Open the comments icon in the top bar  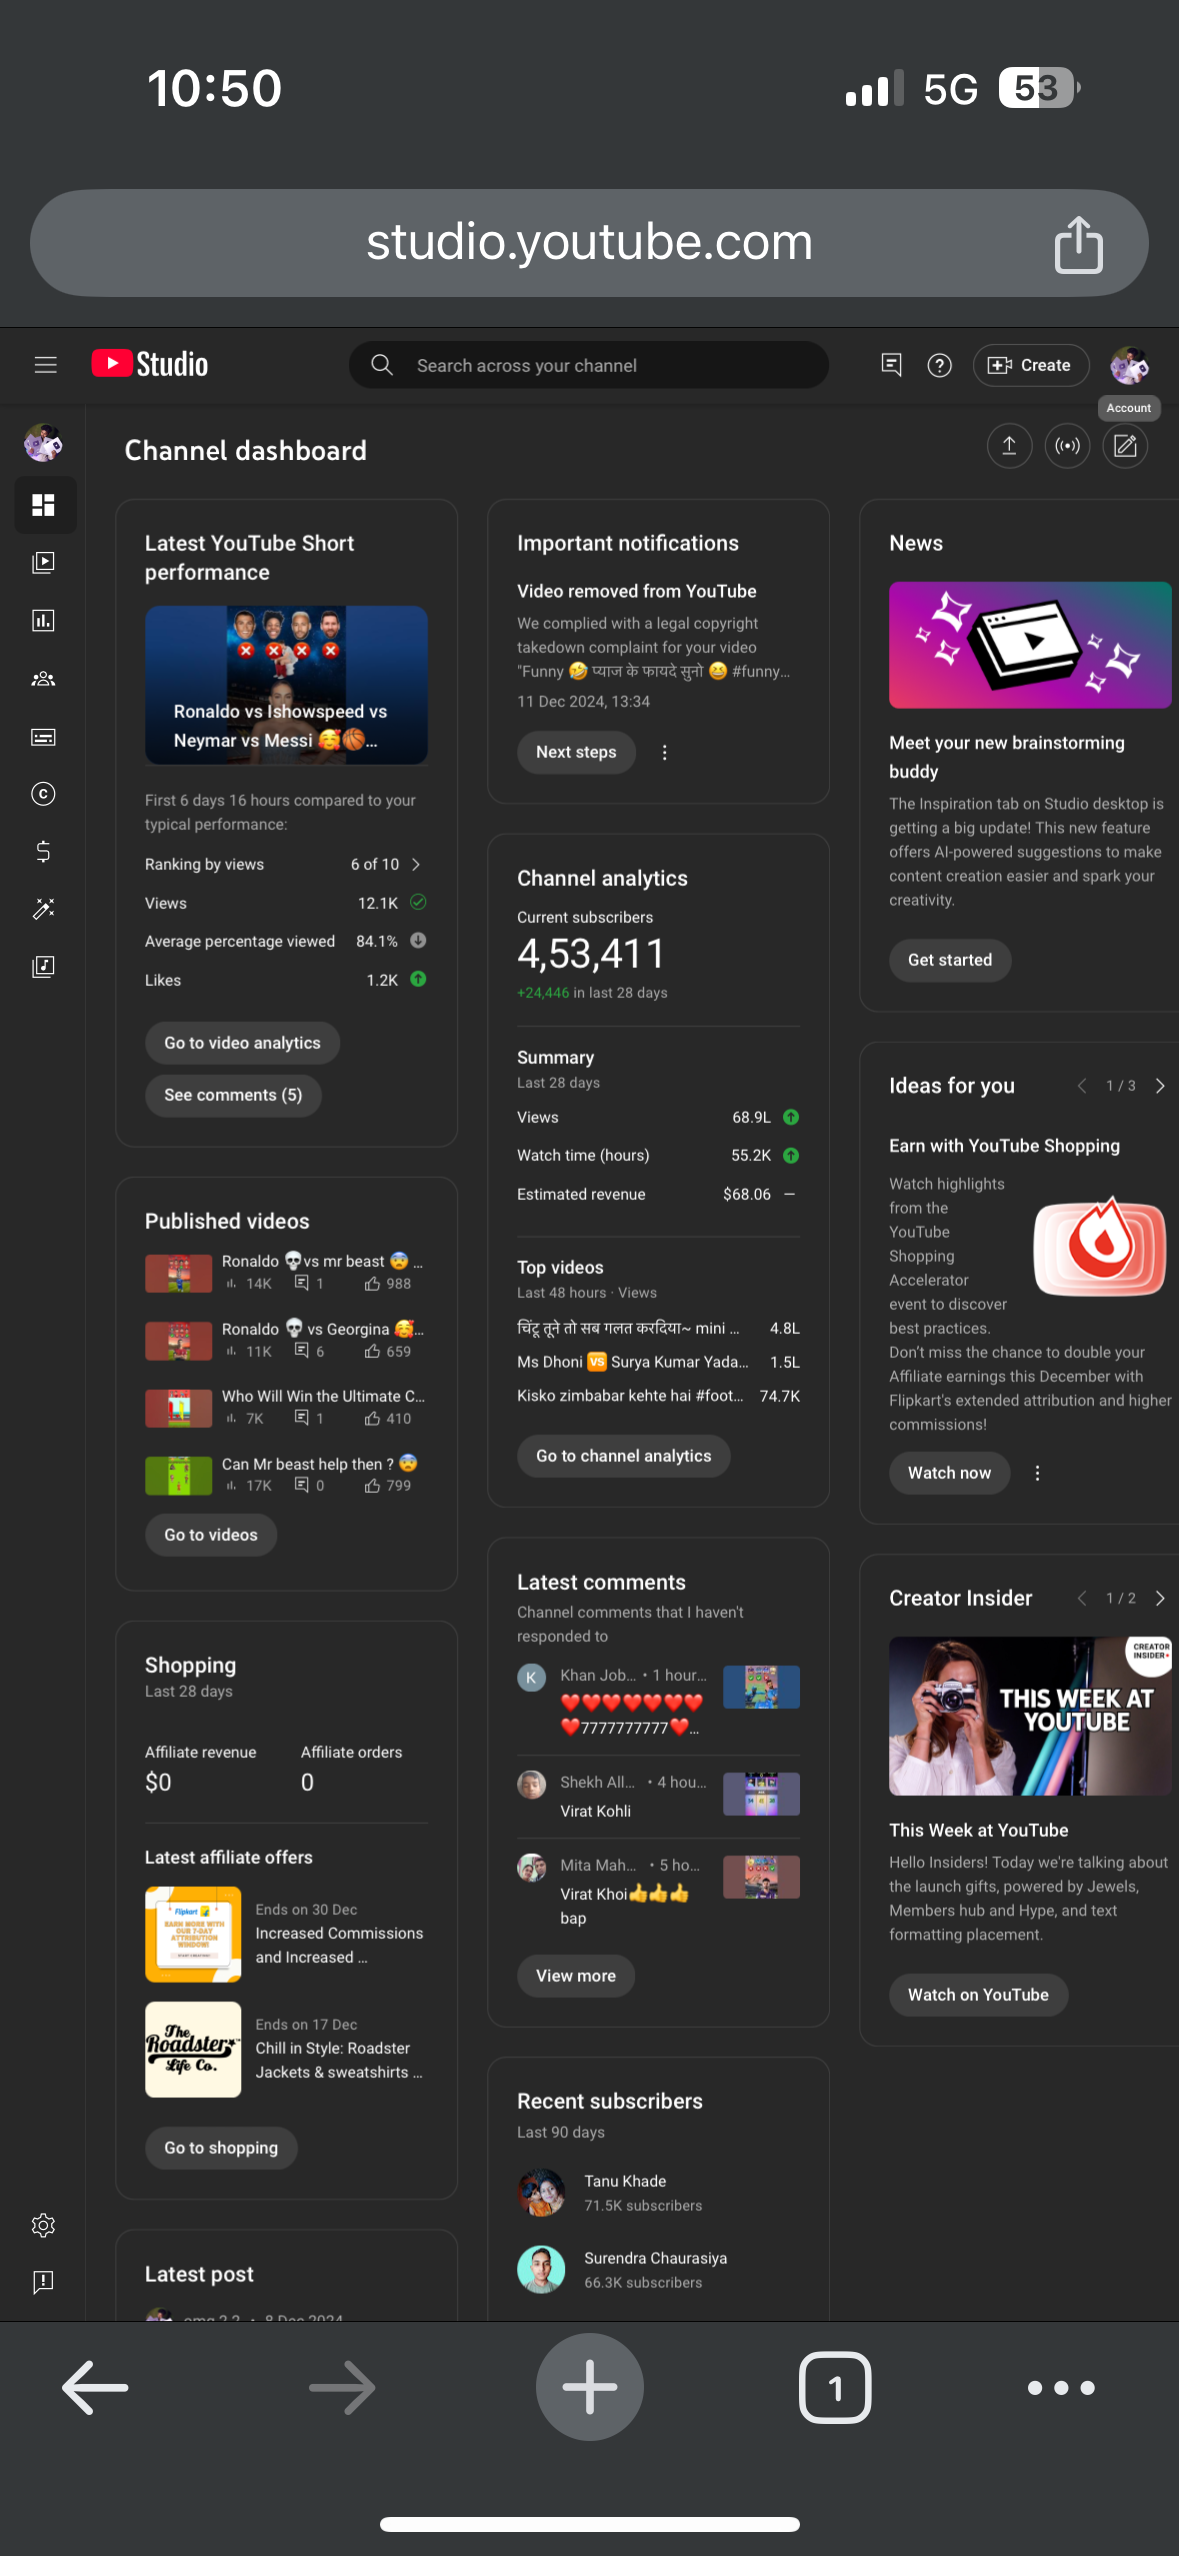tap(891, 365)
